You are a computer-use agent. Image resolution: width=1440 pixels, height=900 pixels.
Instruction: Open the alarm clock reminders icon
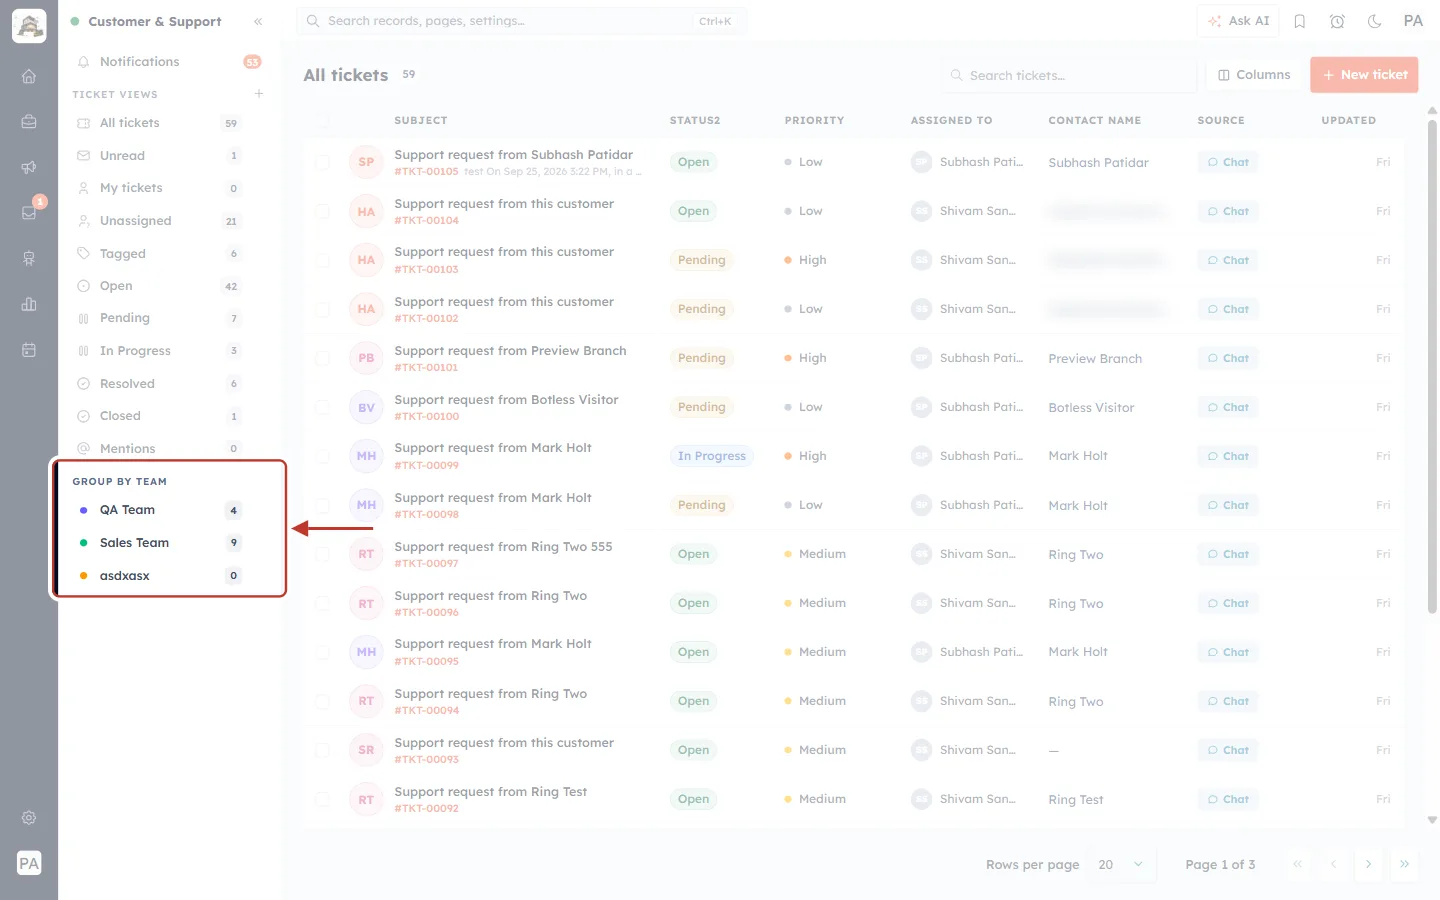1337,21
